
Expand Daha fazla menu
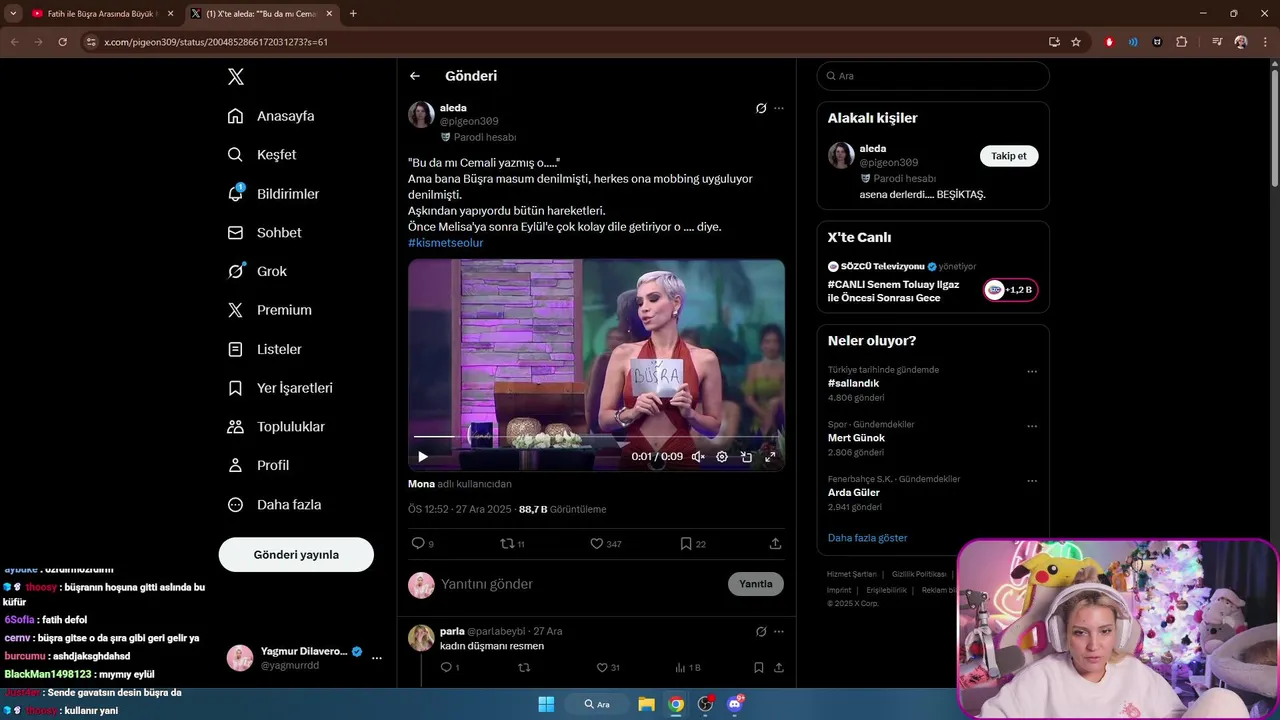coord(276,505)
